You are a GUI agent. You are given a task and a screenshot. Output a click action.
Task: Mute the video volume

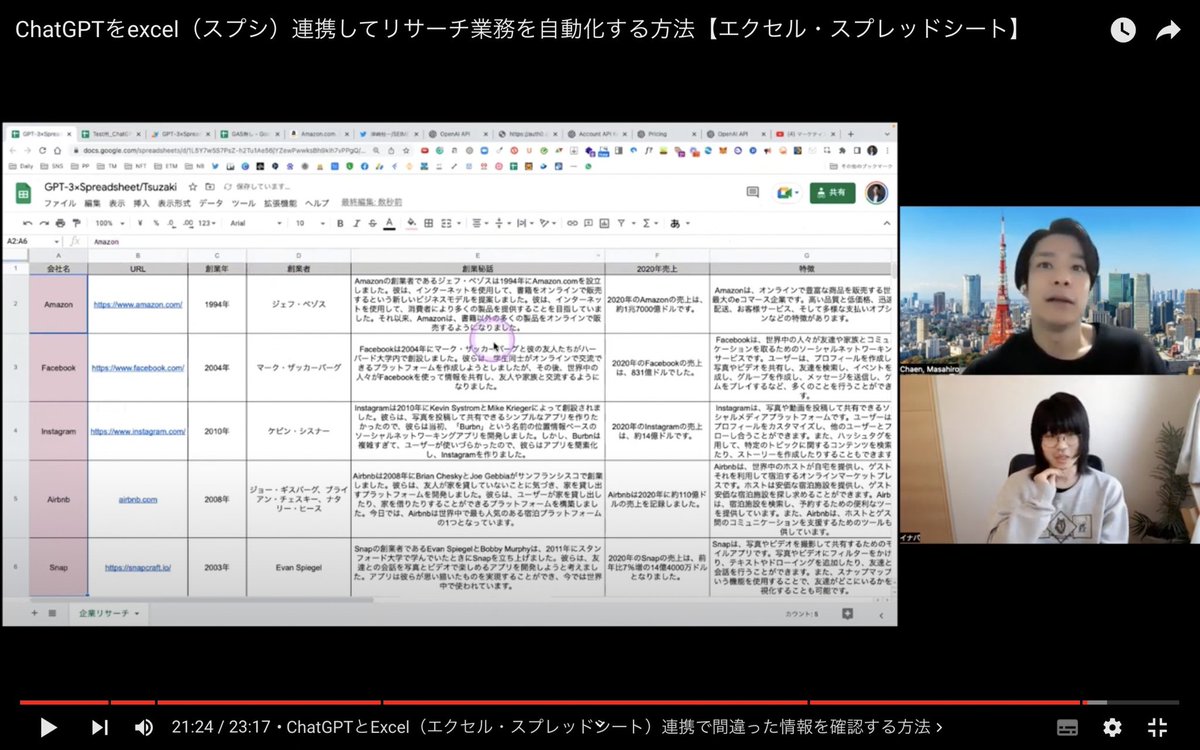point(144,727)
